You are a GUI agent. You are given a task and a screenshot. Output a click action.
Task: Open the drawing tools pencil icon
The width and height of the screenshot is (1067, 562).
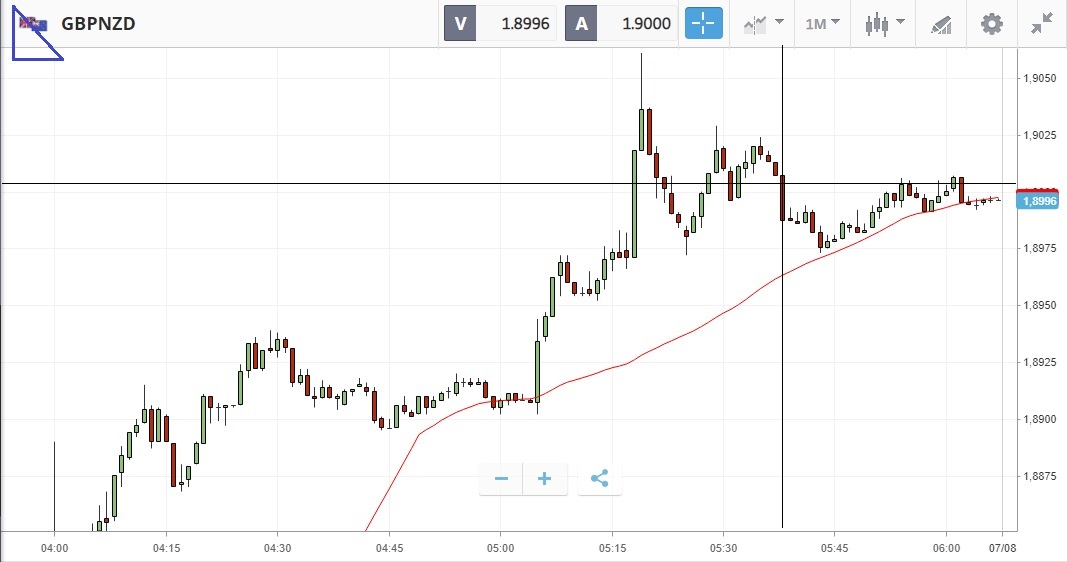941,24
